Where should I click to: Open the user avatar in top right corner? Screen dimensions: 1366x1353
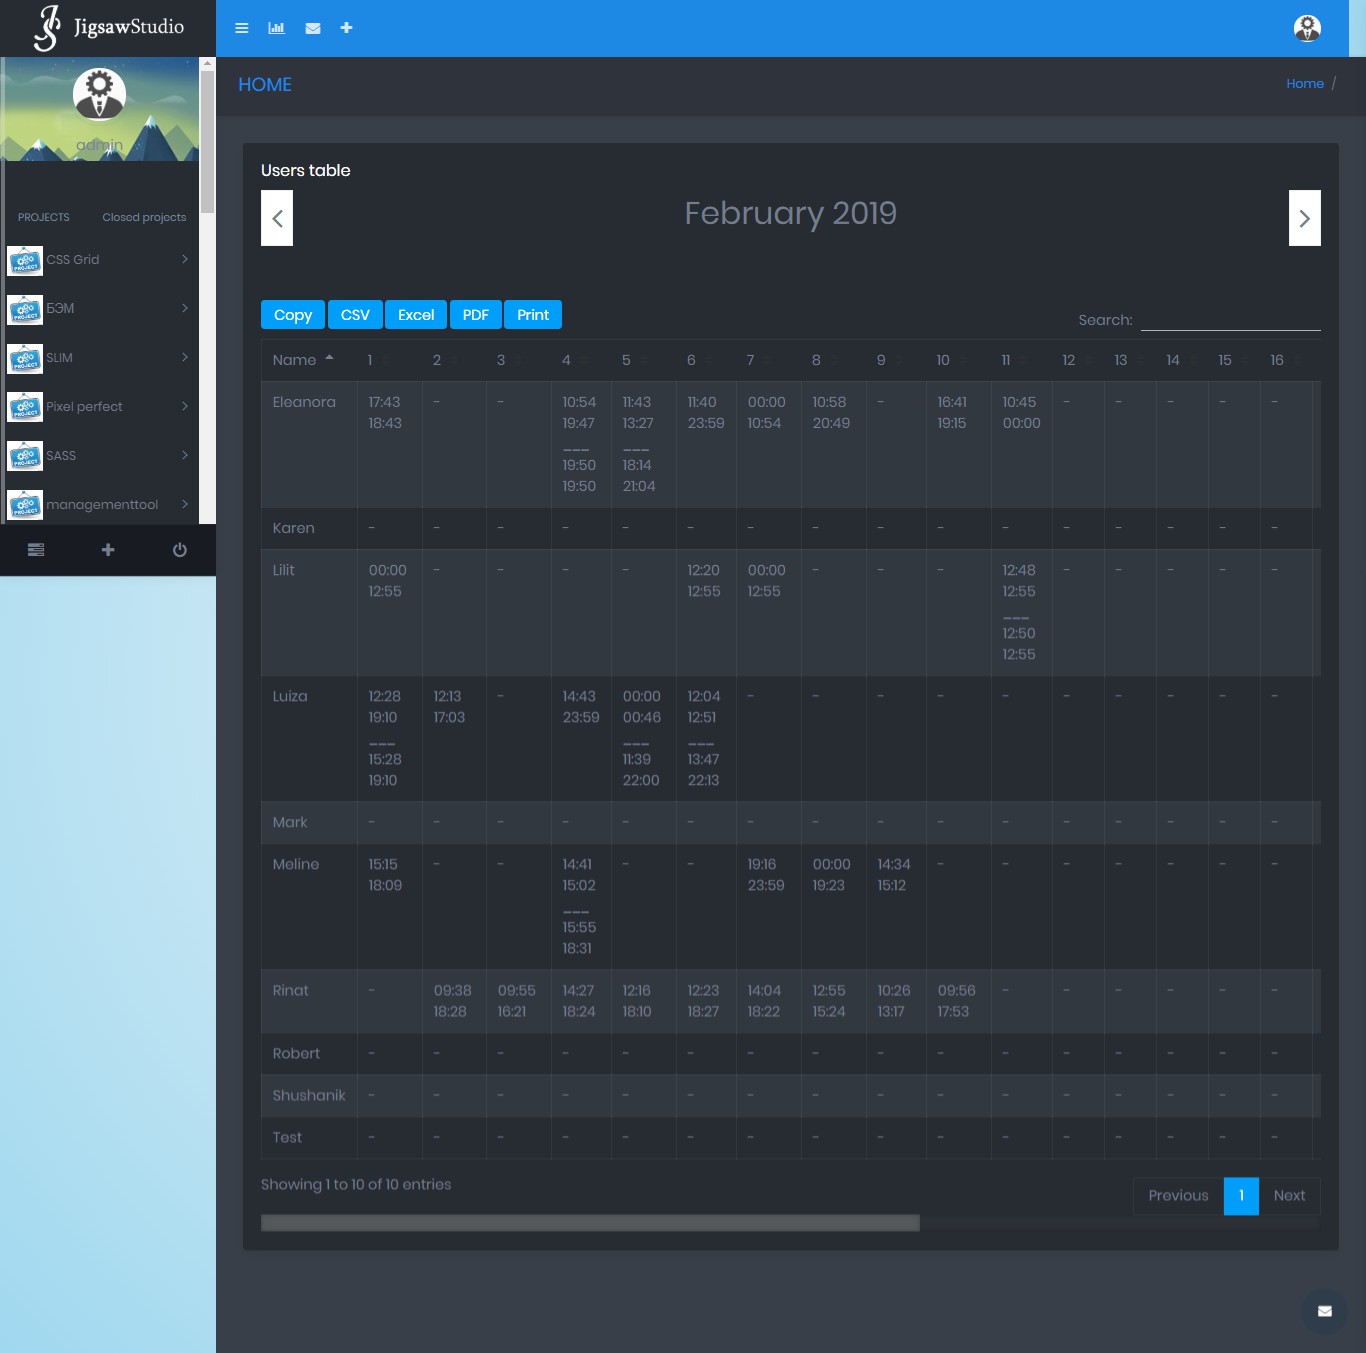[x=1307, y=28]
